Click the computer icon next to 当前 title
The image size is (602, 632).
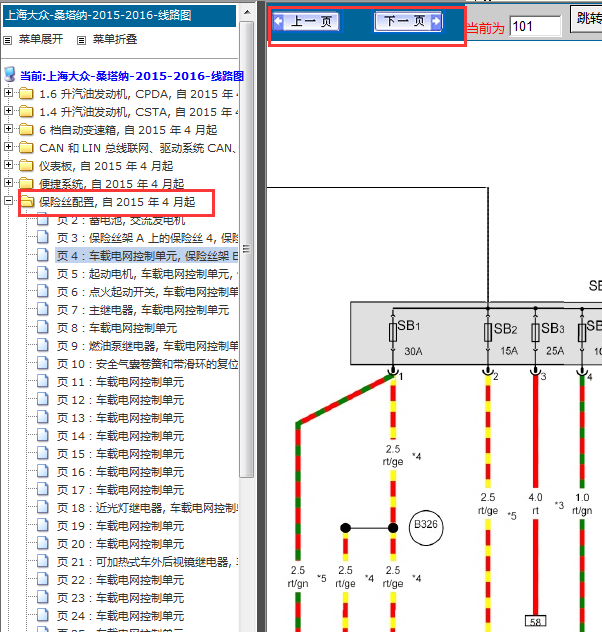pos(10,75)
